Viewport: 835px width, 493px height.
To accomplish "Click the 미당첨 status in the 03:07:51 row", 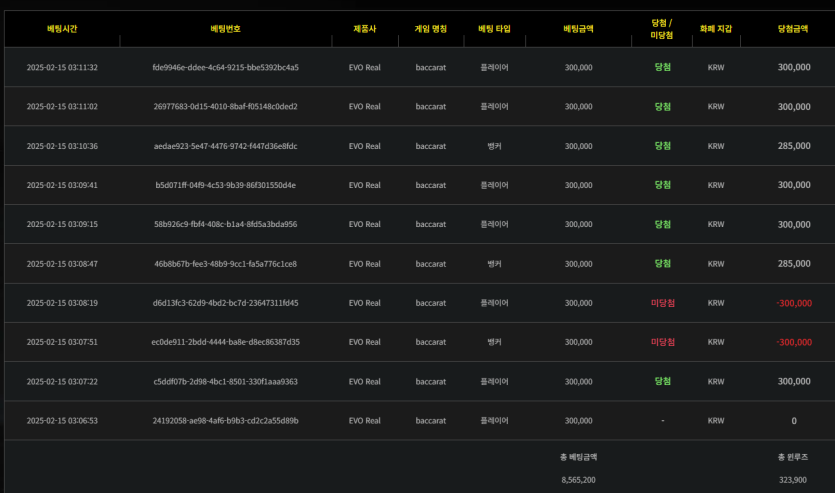I will click(662, 342).
